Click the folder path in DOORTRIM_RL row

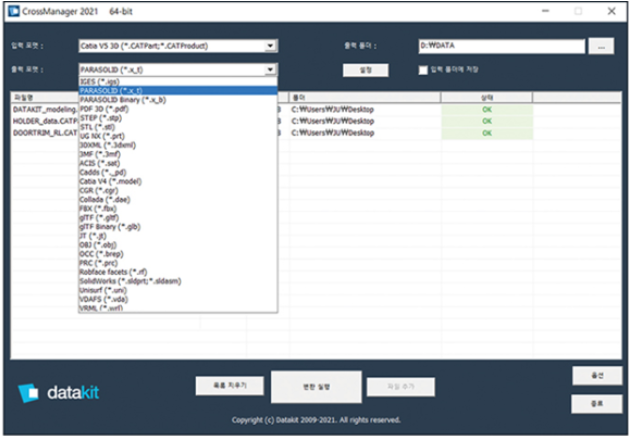tap(333, 133)
